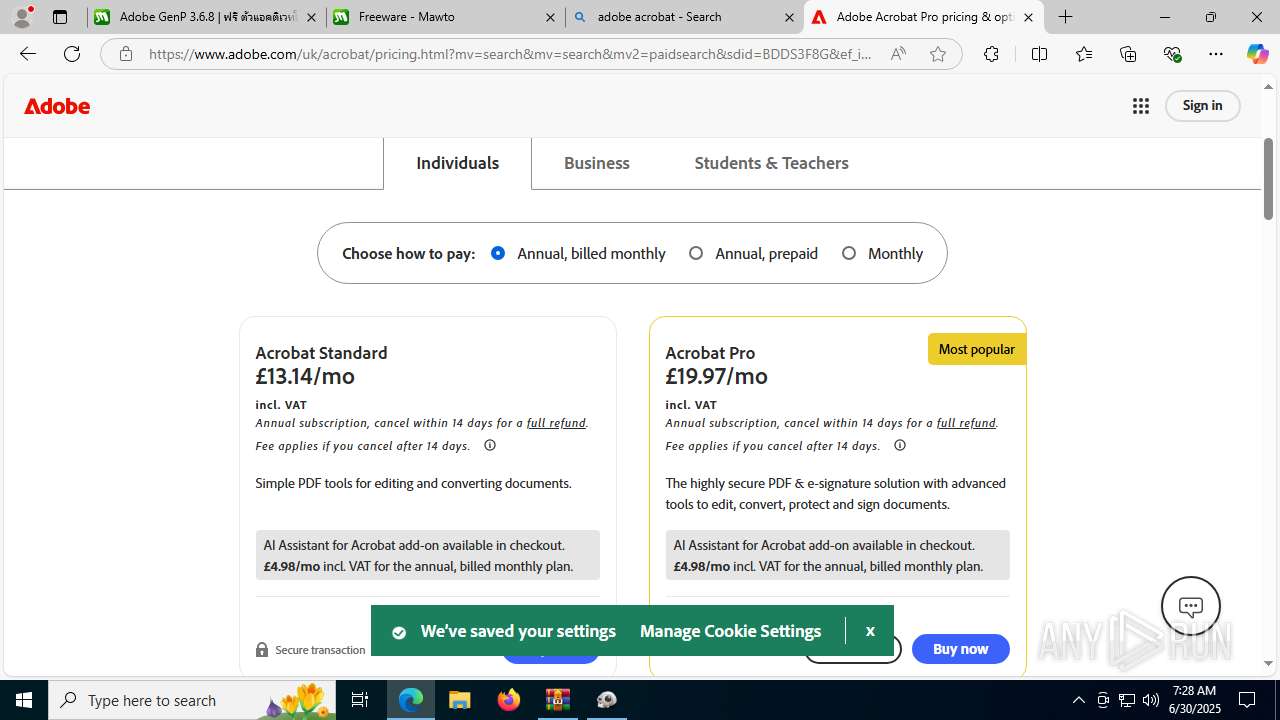Open the Windows Start menu

(x=24, y=700)
